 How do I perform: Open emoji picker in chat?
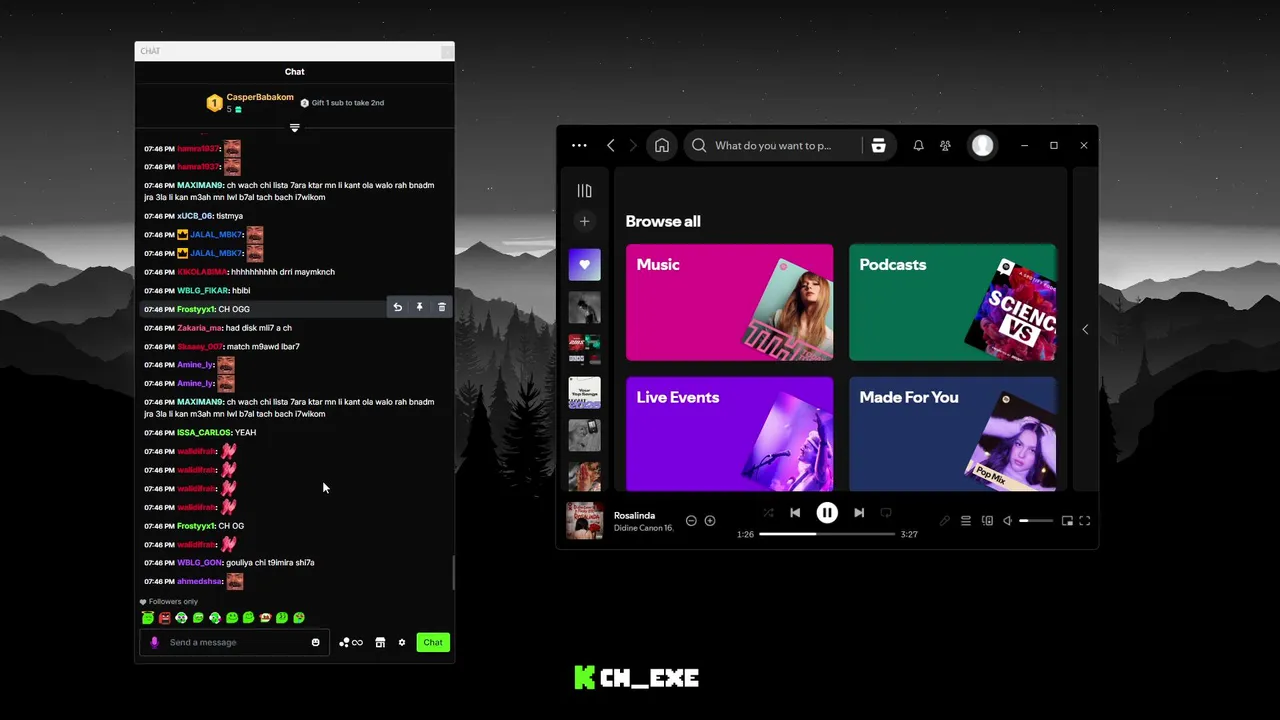point(315,642)
